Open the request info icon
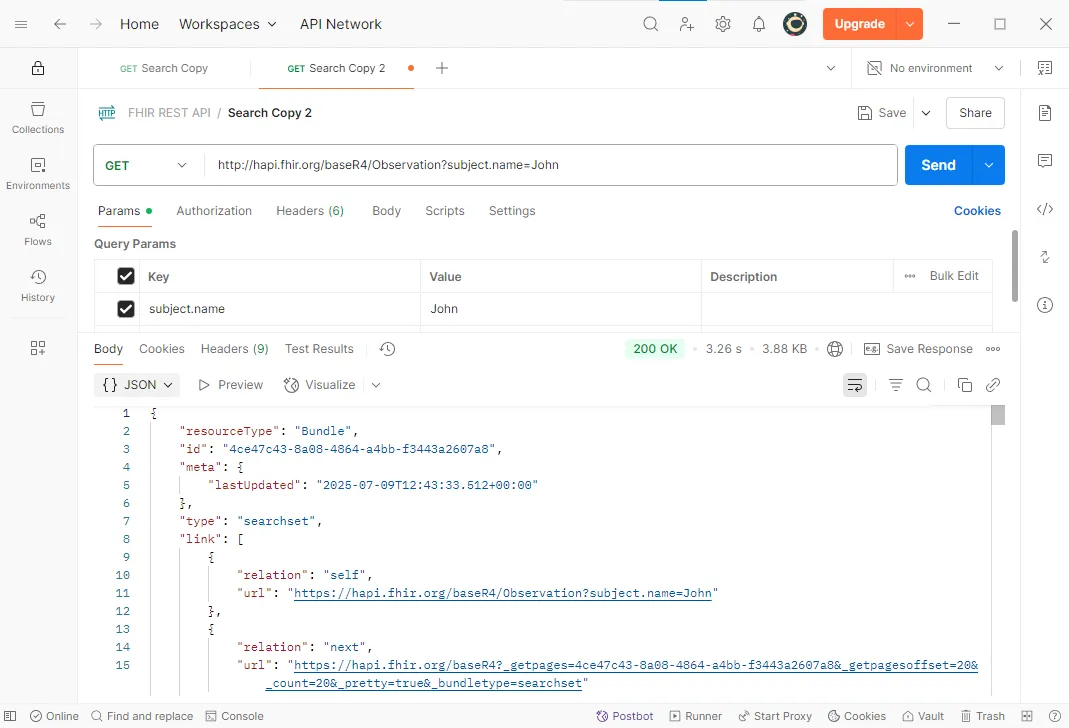Screen dimensions: 1069x728 (x=1044, y=305)
